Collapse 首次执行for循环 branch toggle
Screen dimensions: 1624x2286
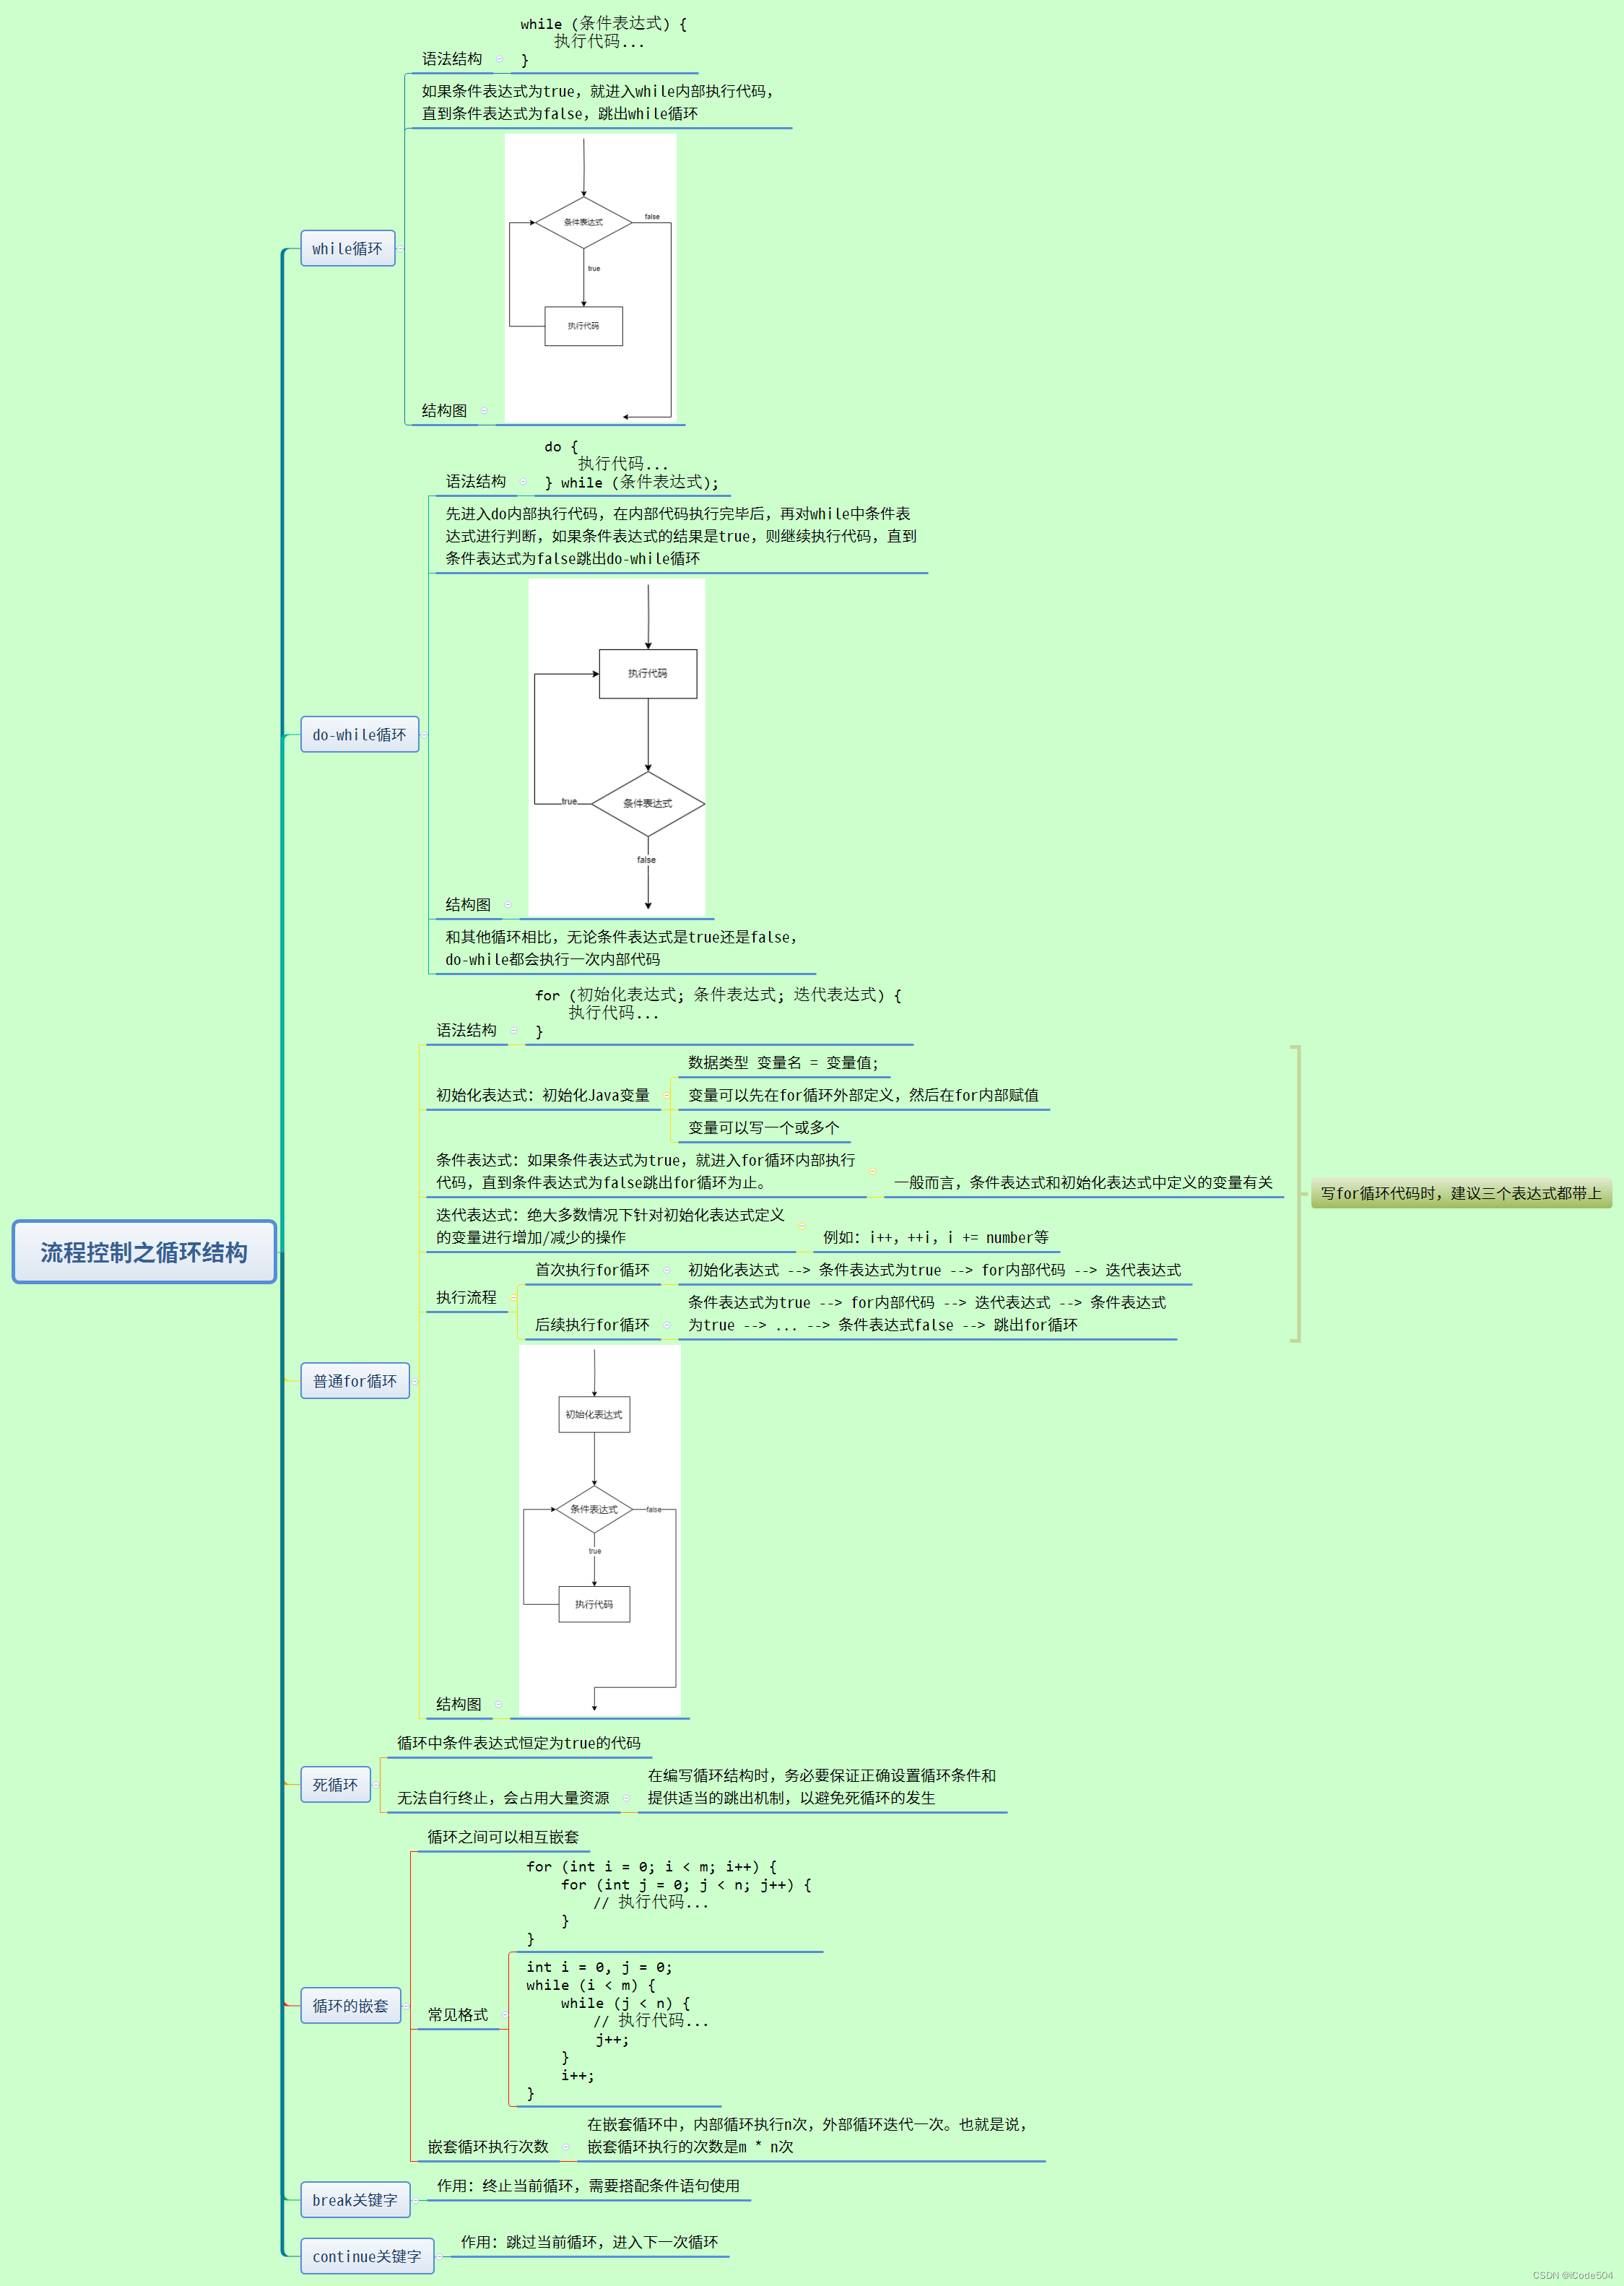click(x=666, y=1270)
